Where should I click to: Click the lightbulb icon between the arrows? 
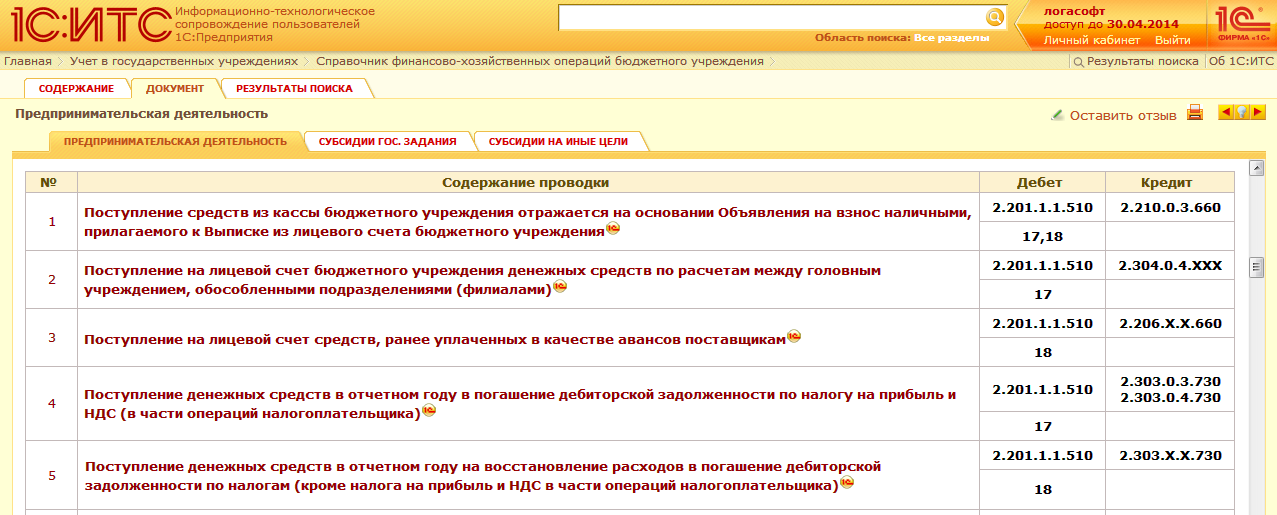click(x=1242, y=113)
